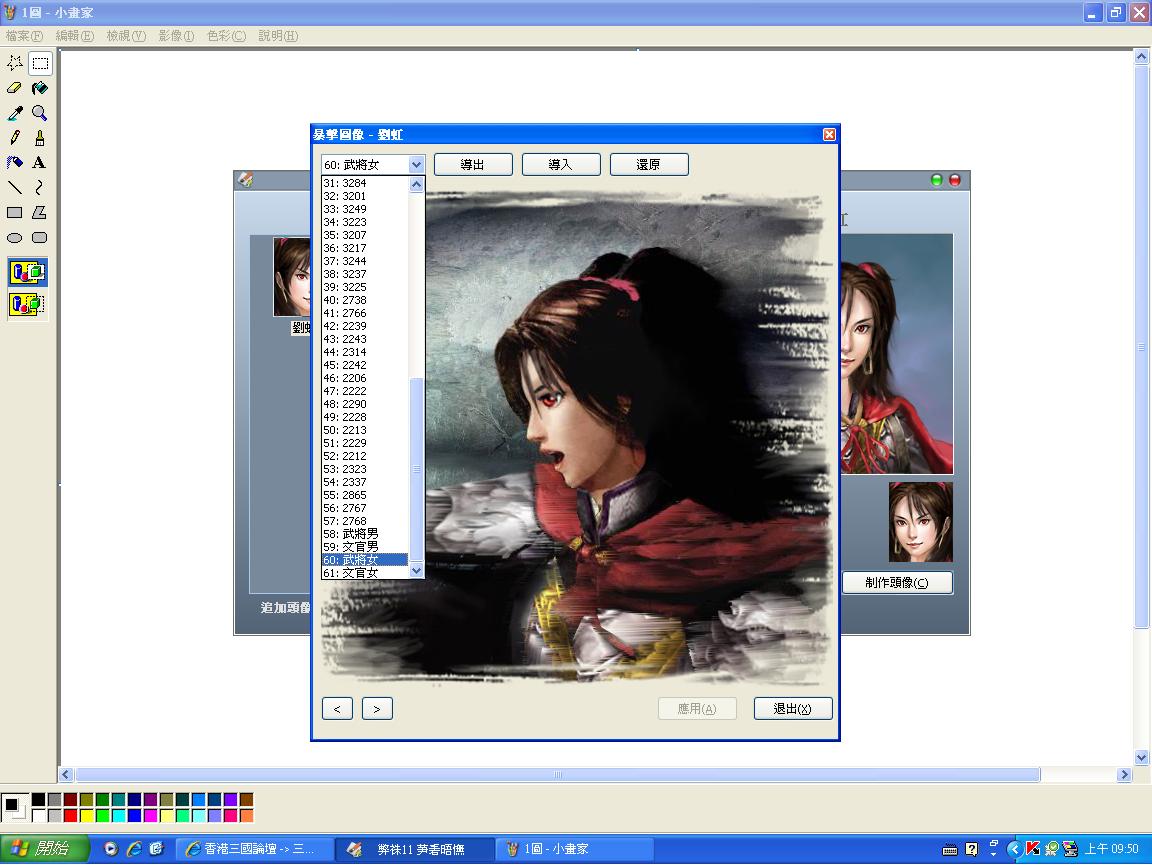
Task: Click the keyboard language bar icon
Action: tap(950, 850)
